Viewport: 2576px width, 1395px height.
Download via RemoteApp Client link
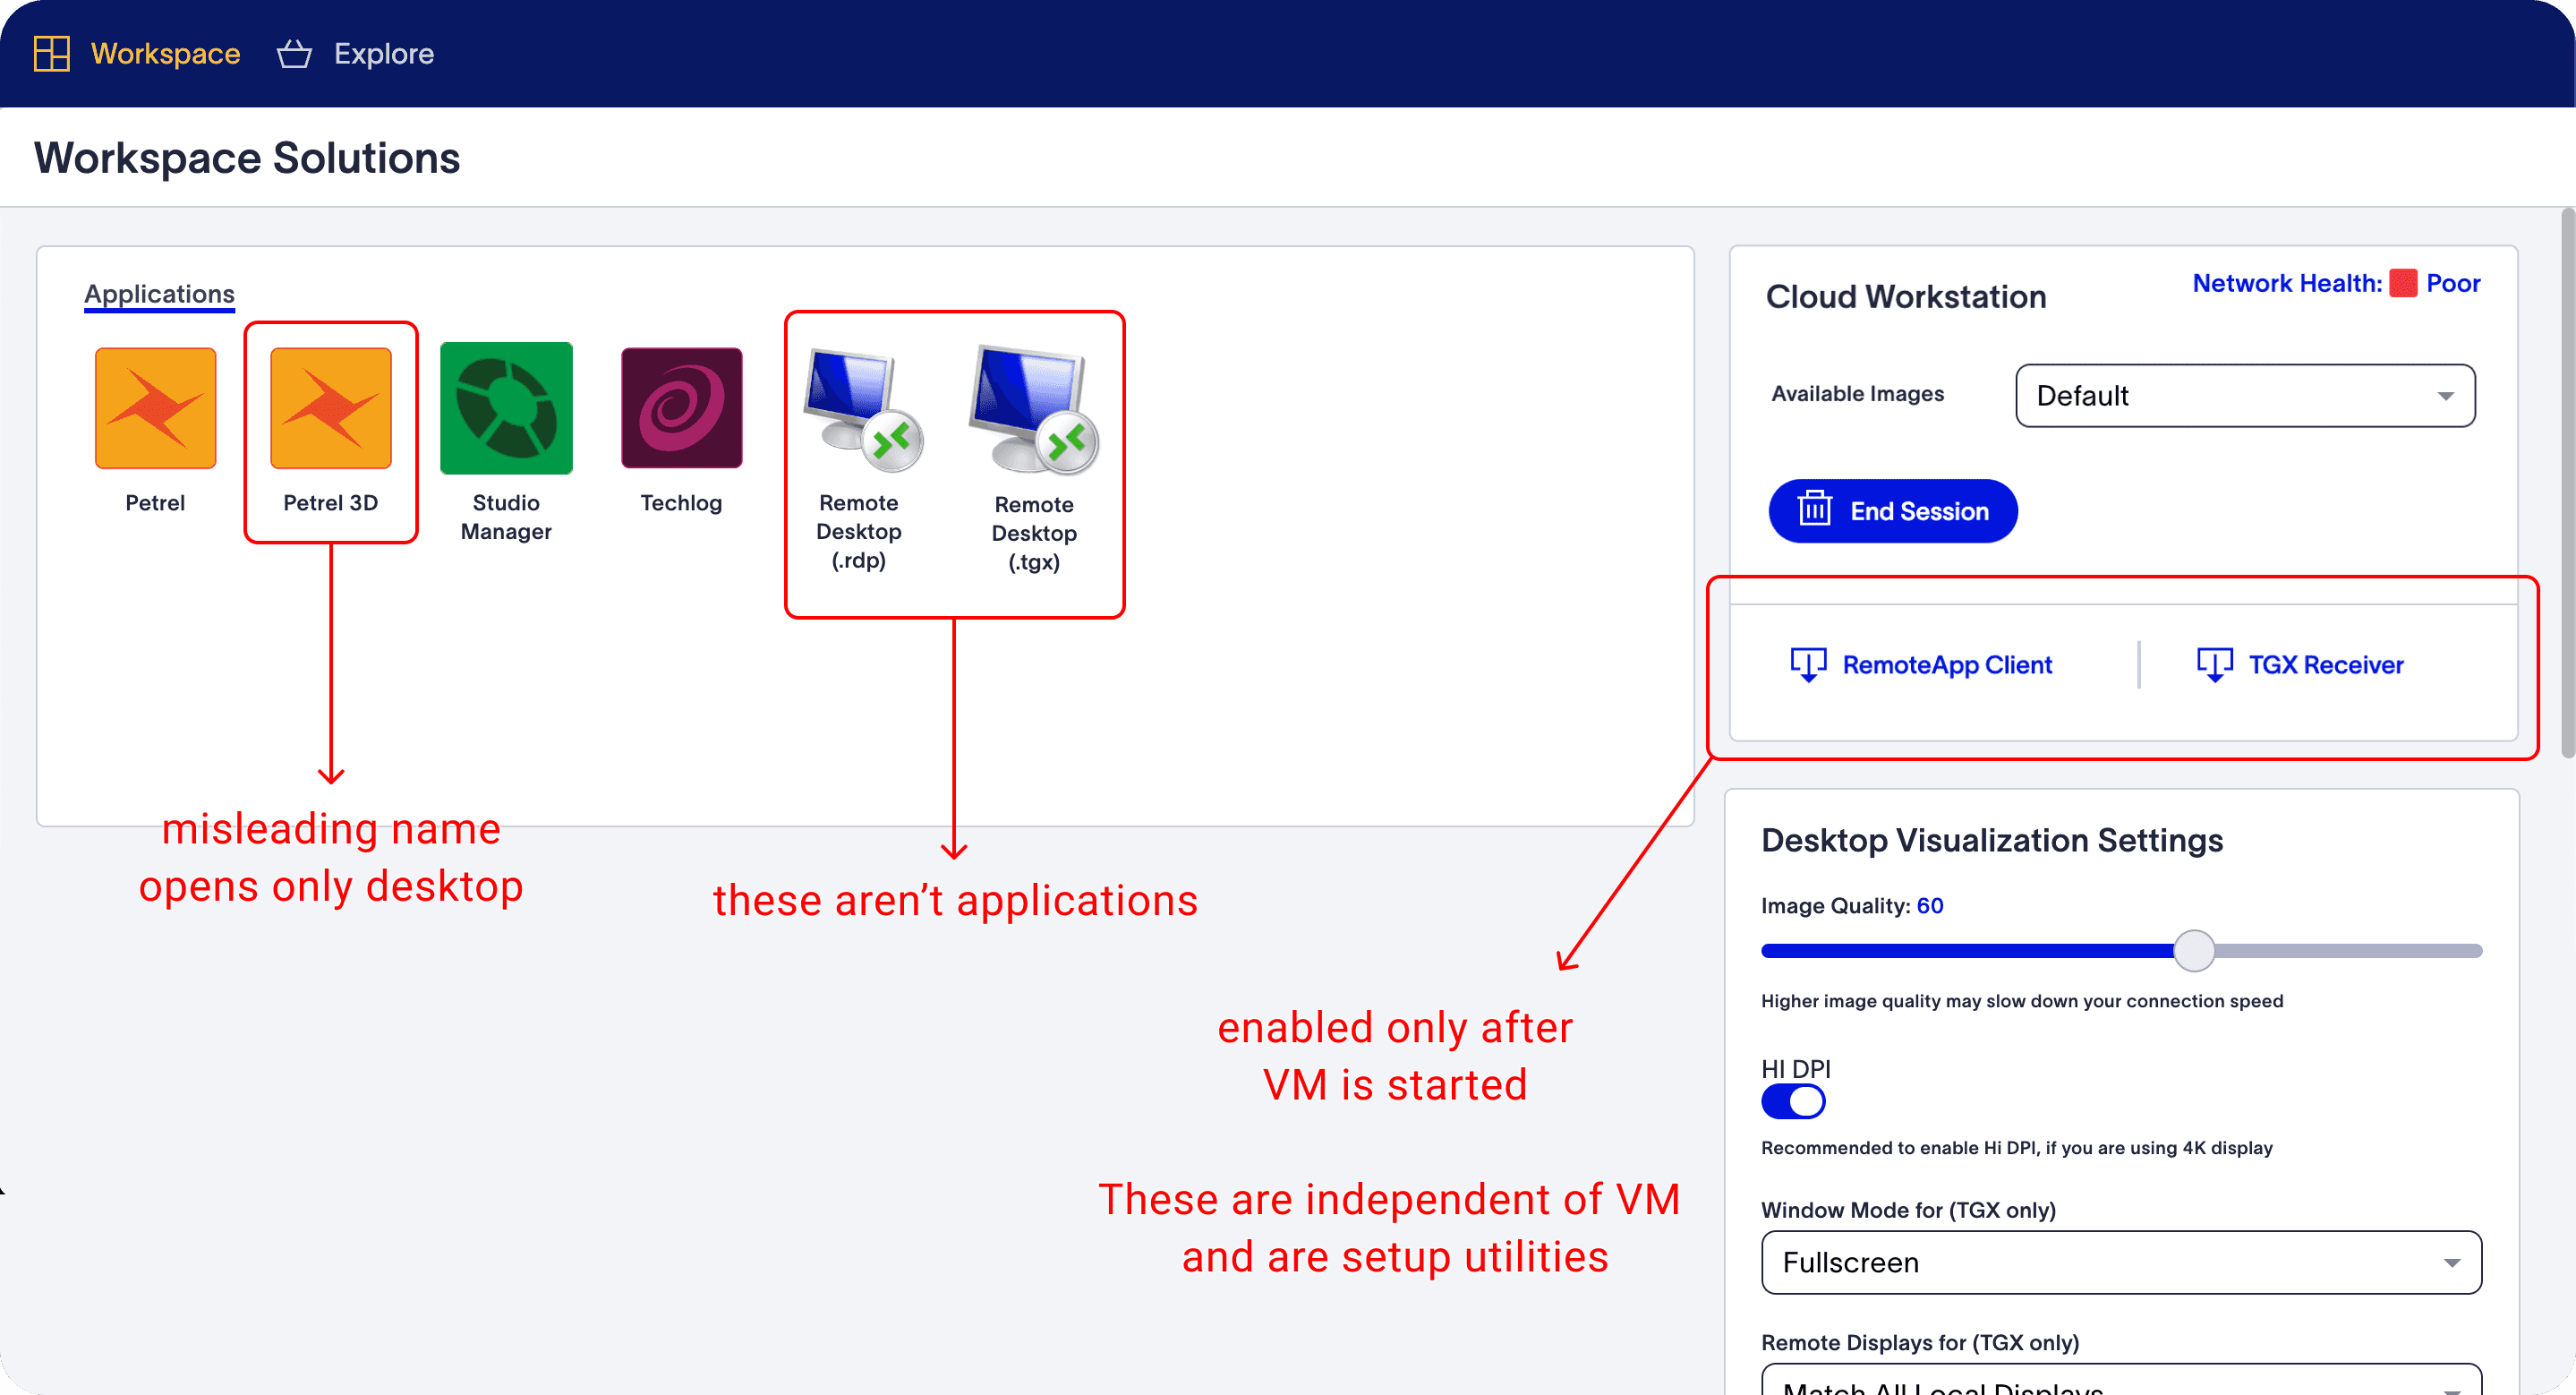click(x=1947, y=665)
